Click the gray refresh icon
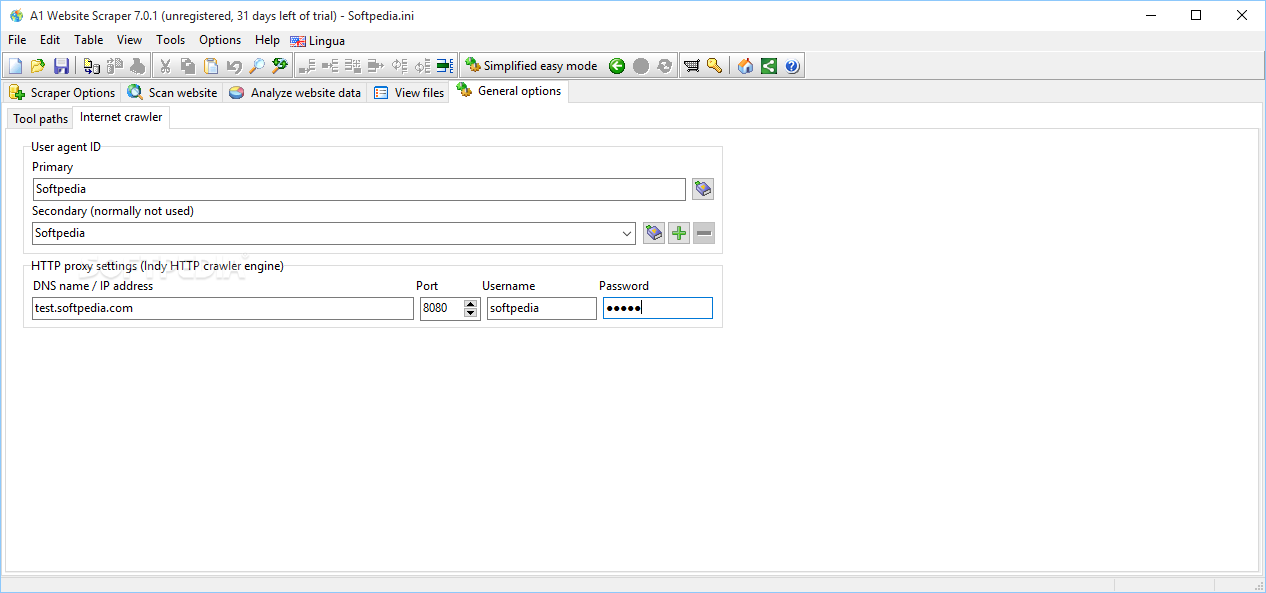1266x593 pixels. (x=664, y=66)
